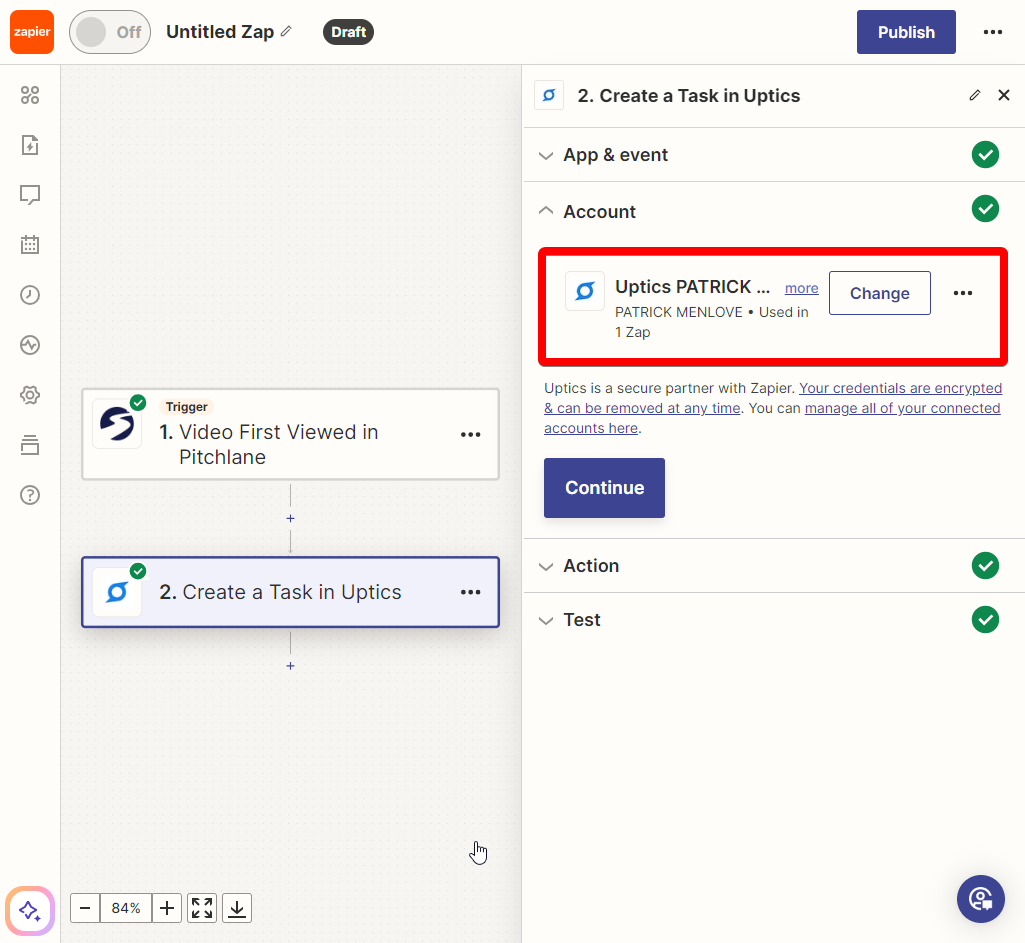Expand the App & event section
This screenshot has width=1025, height=943.
[774, 155]
